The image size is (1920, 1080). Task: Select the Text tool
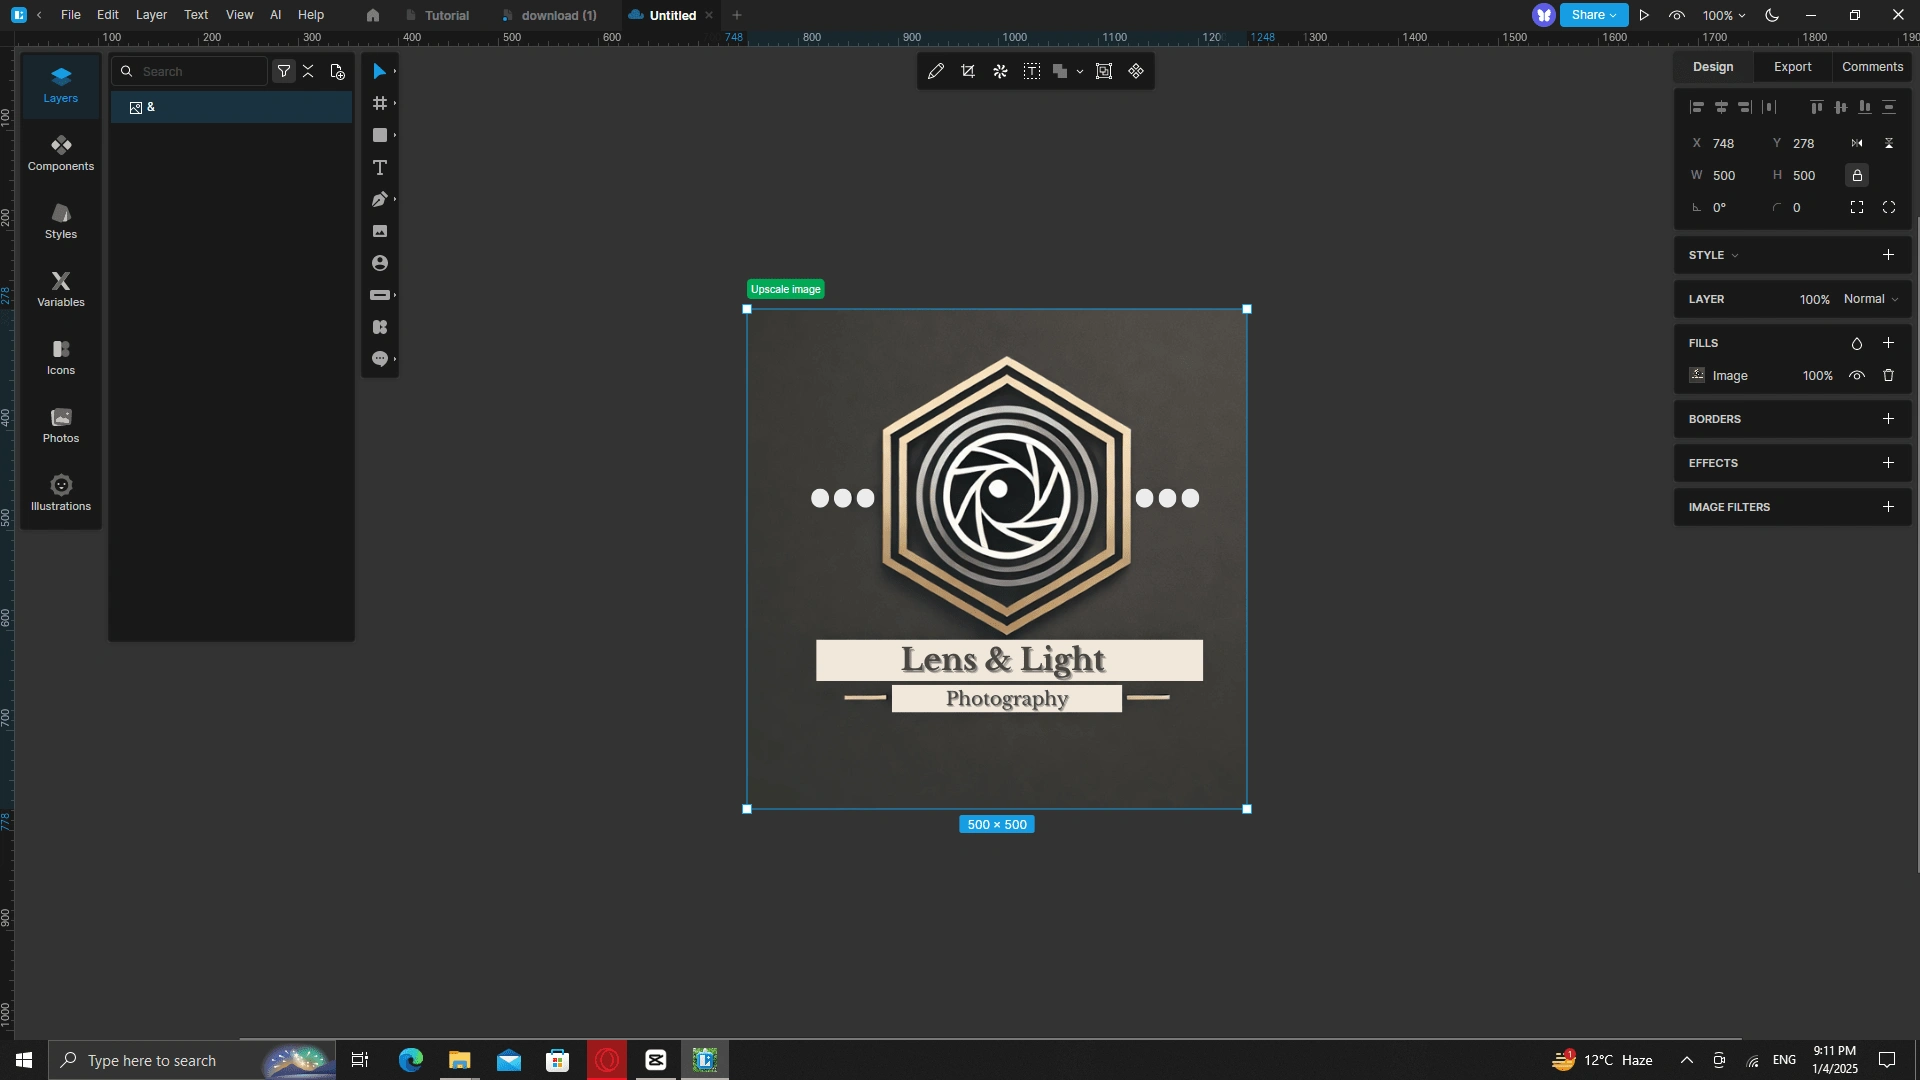click(380, 167)
